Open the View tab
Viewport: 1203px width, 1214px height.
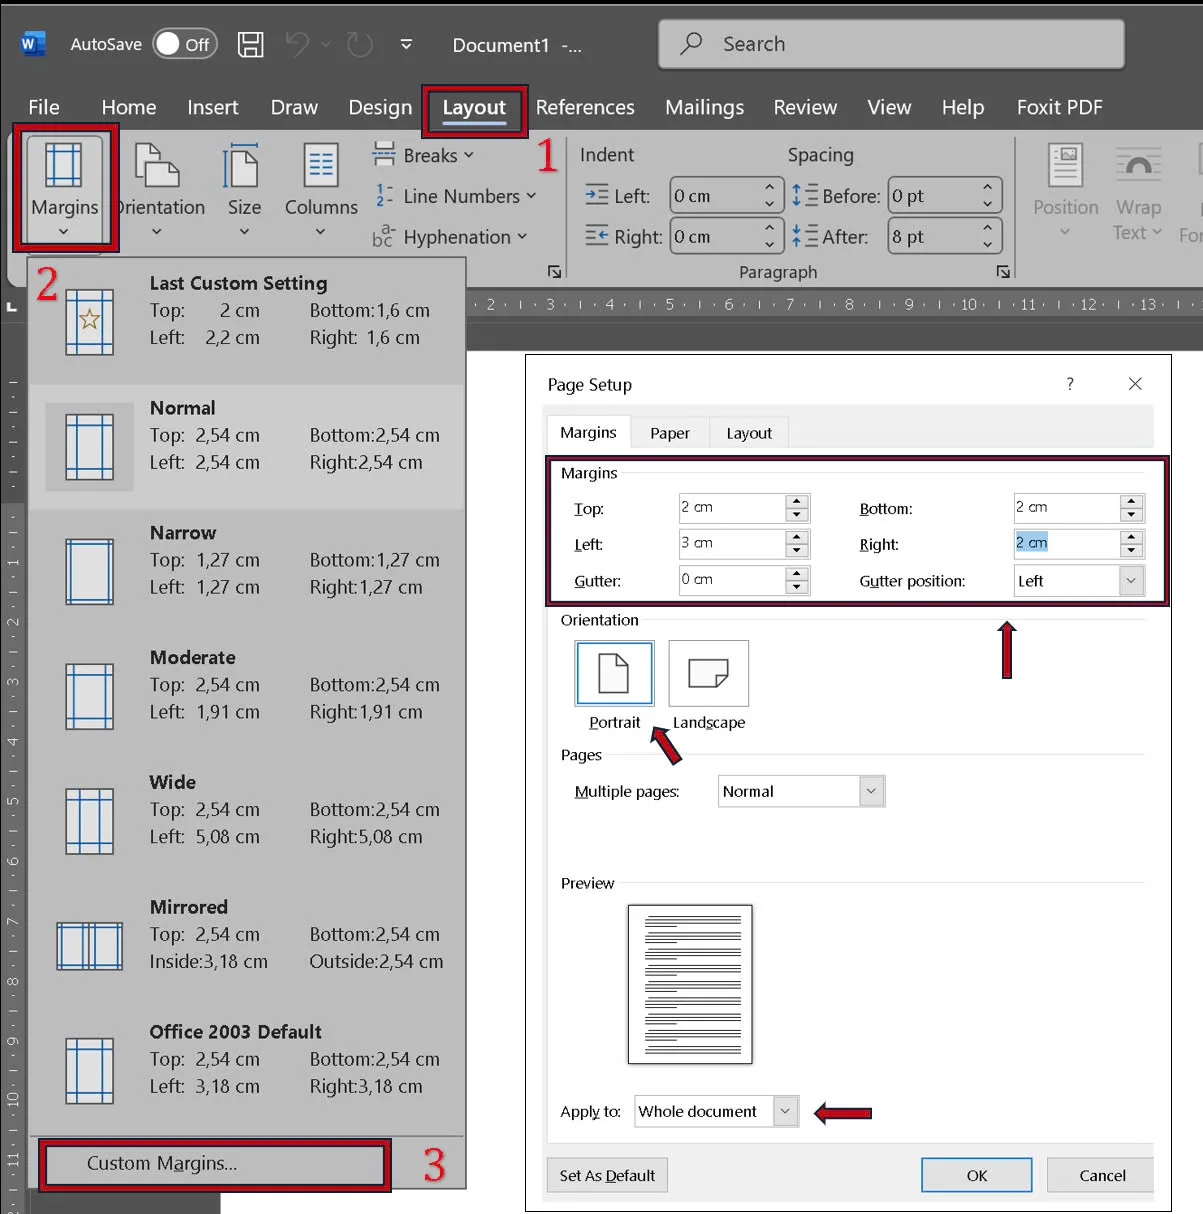tap(889, 107)
